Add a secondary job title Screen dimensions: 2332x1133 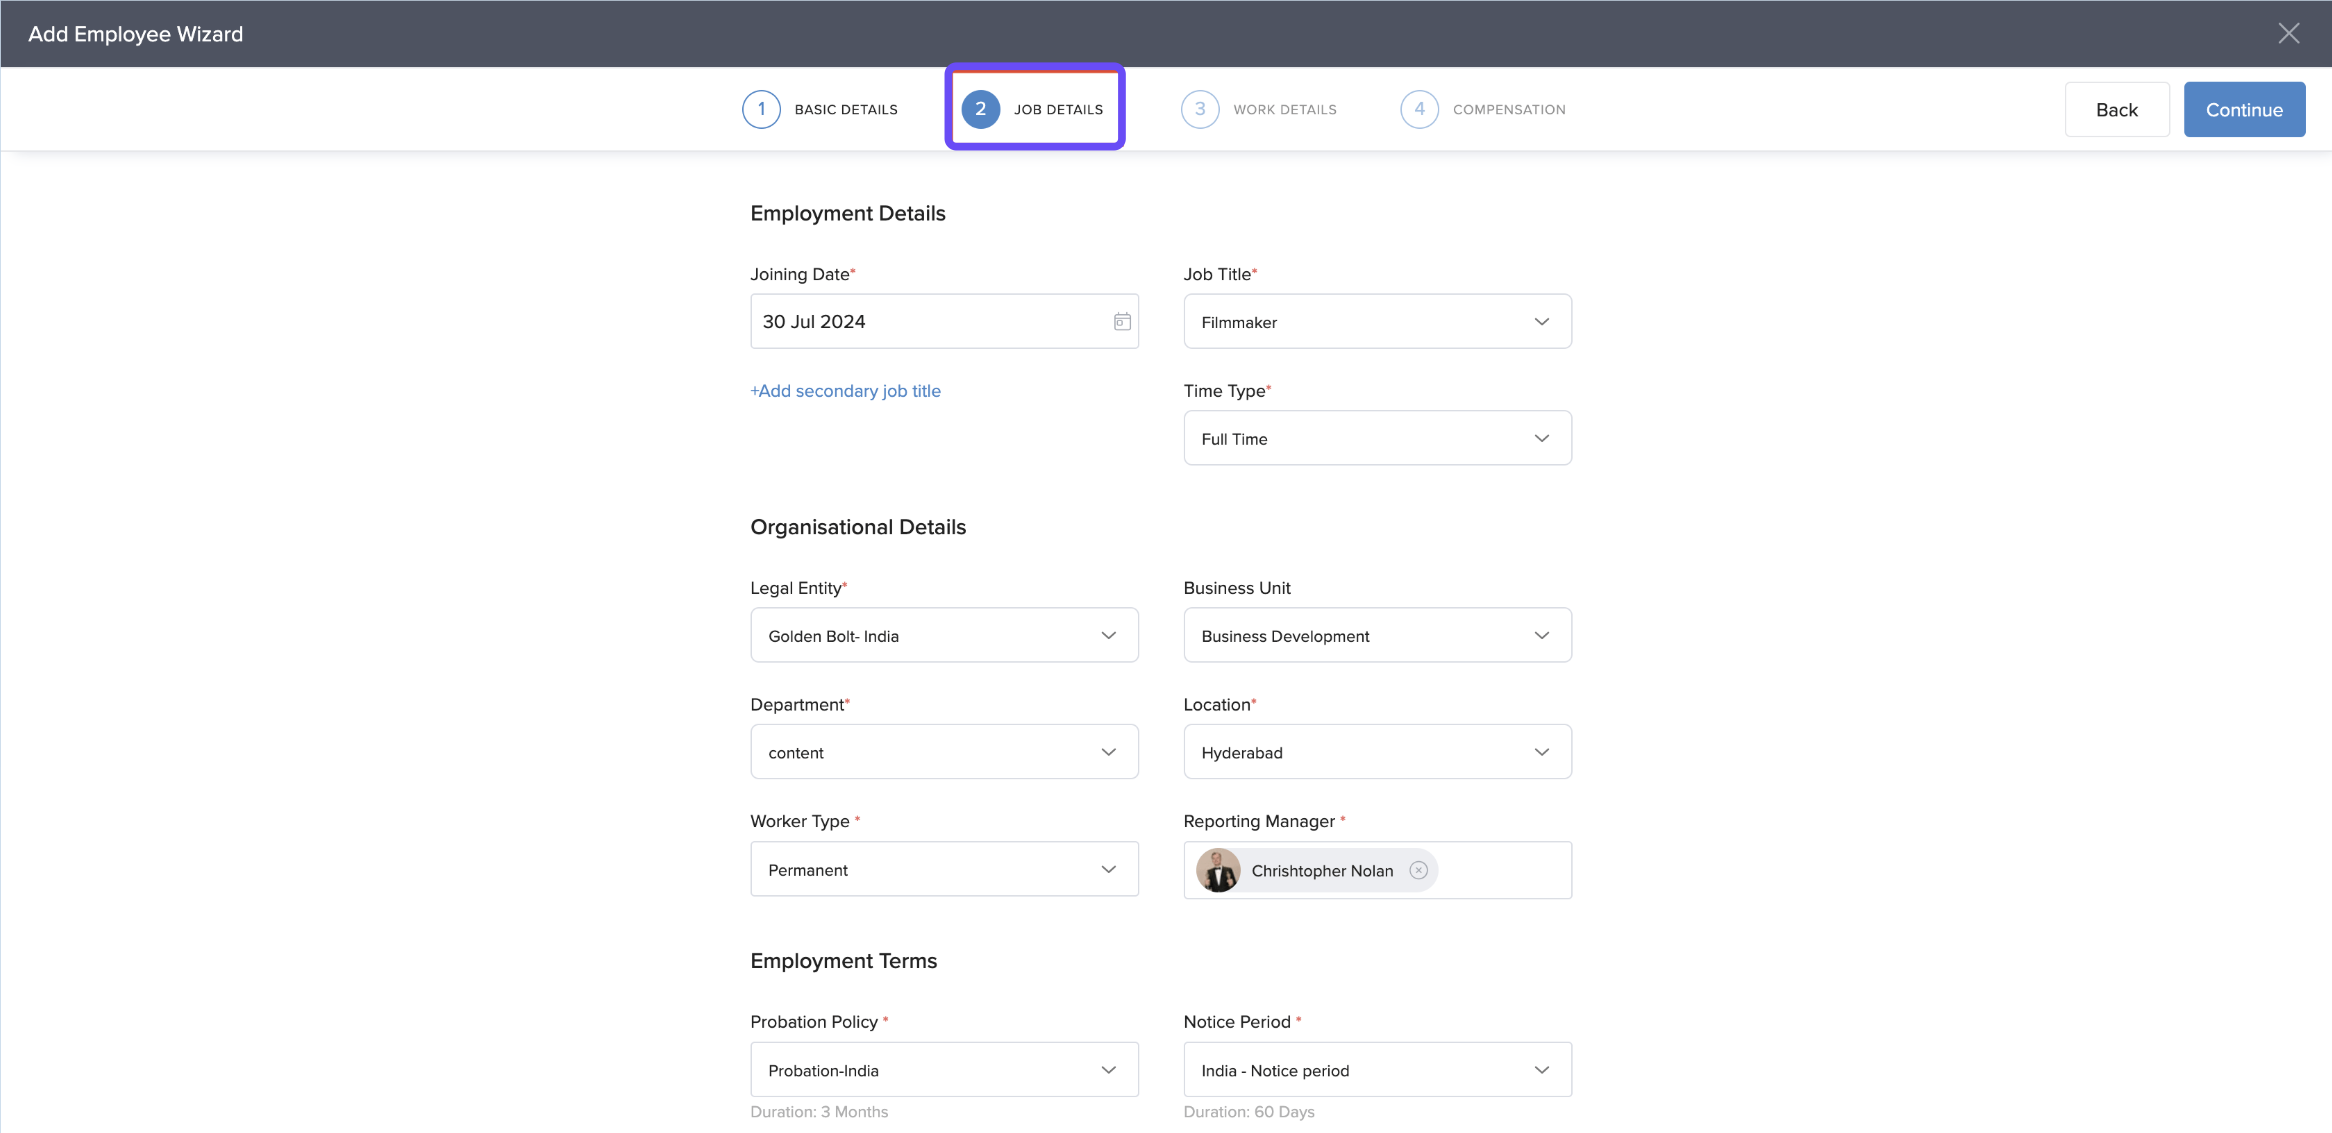tap(845, 390)
